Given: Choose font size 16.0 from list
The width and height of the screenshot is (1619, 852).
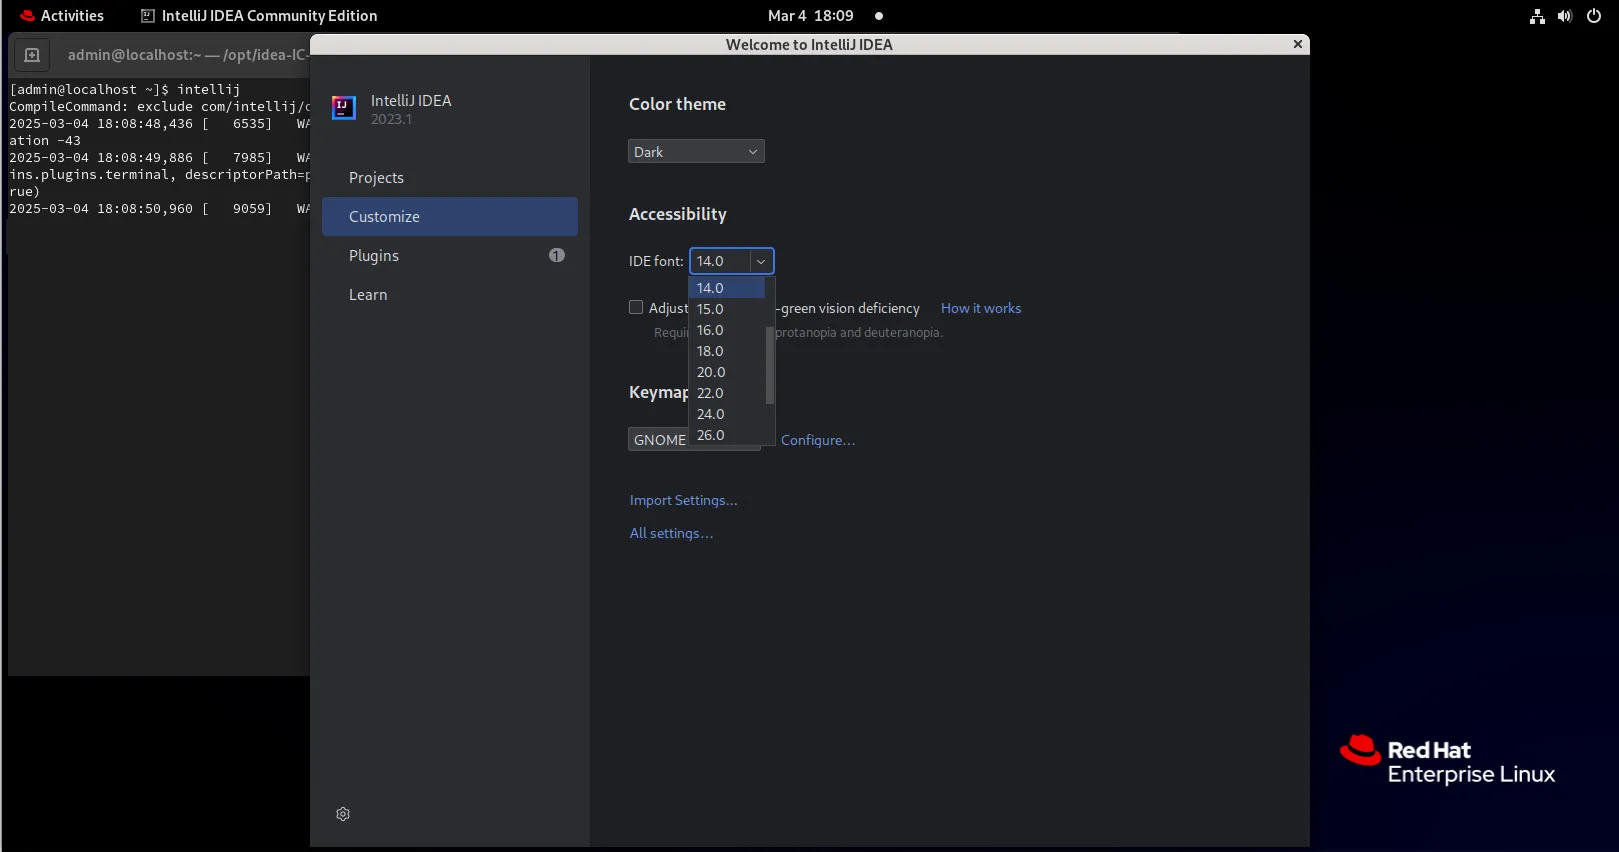Looking at the screenshot, I should click(727, 330).
